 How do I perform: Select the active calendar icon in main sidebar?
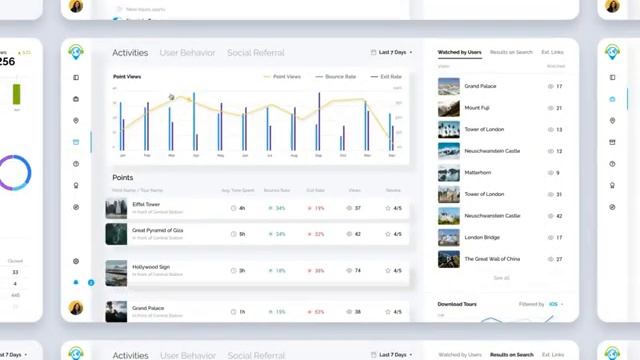click(76, 142)
